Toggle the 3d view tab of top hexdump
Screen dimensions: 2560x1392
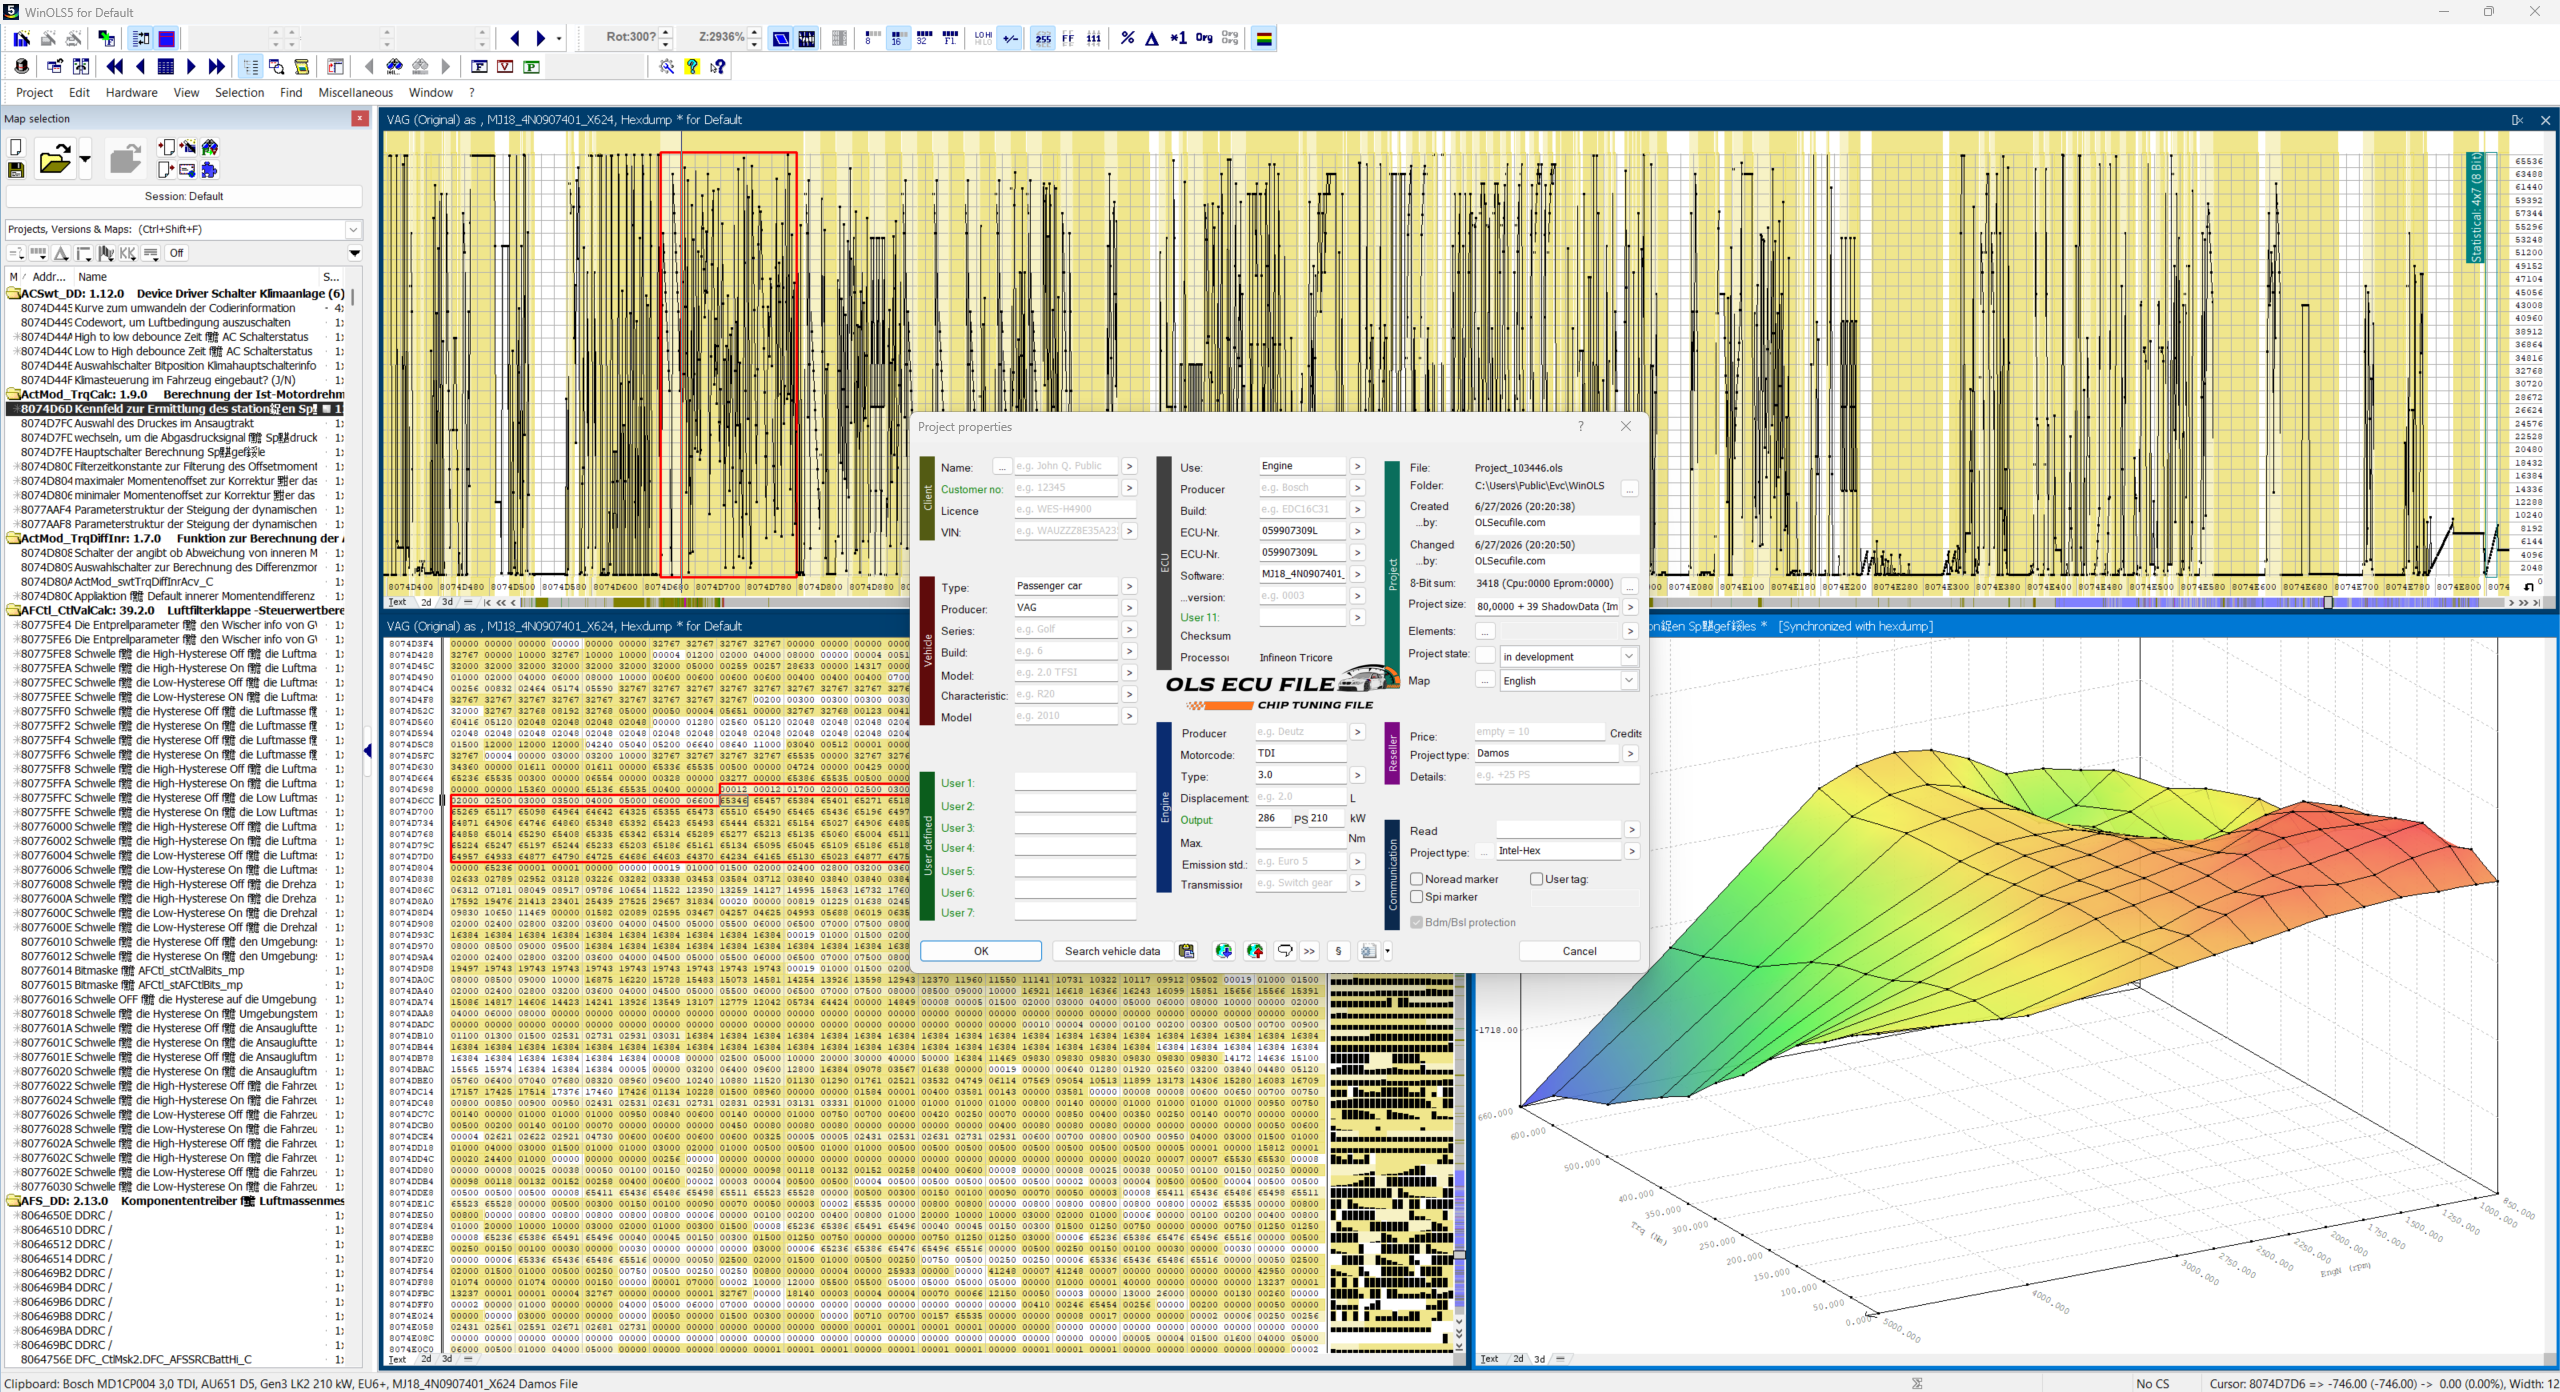pos(447,602)
